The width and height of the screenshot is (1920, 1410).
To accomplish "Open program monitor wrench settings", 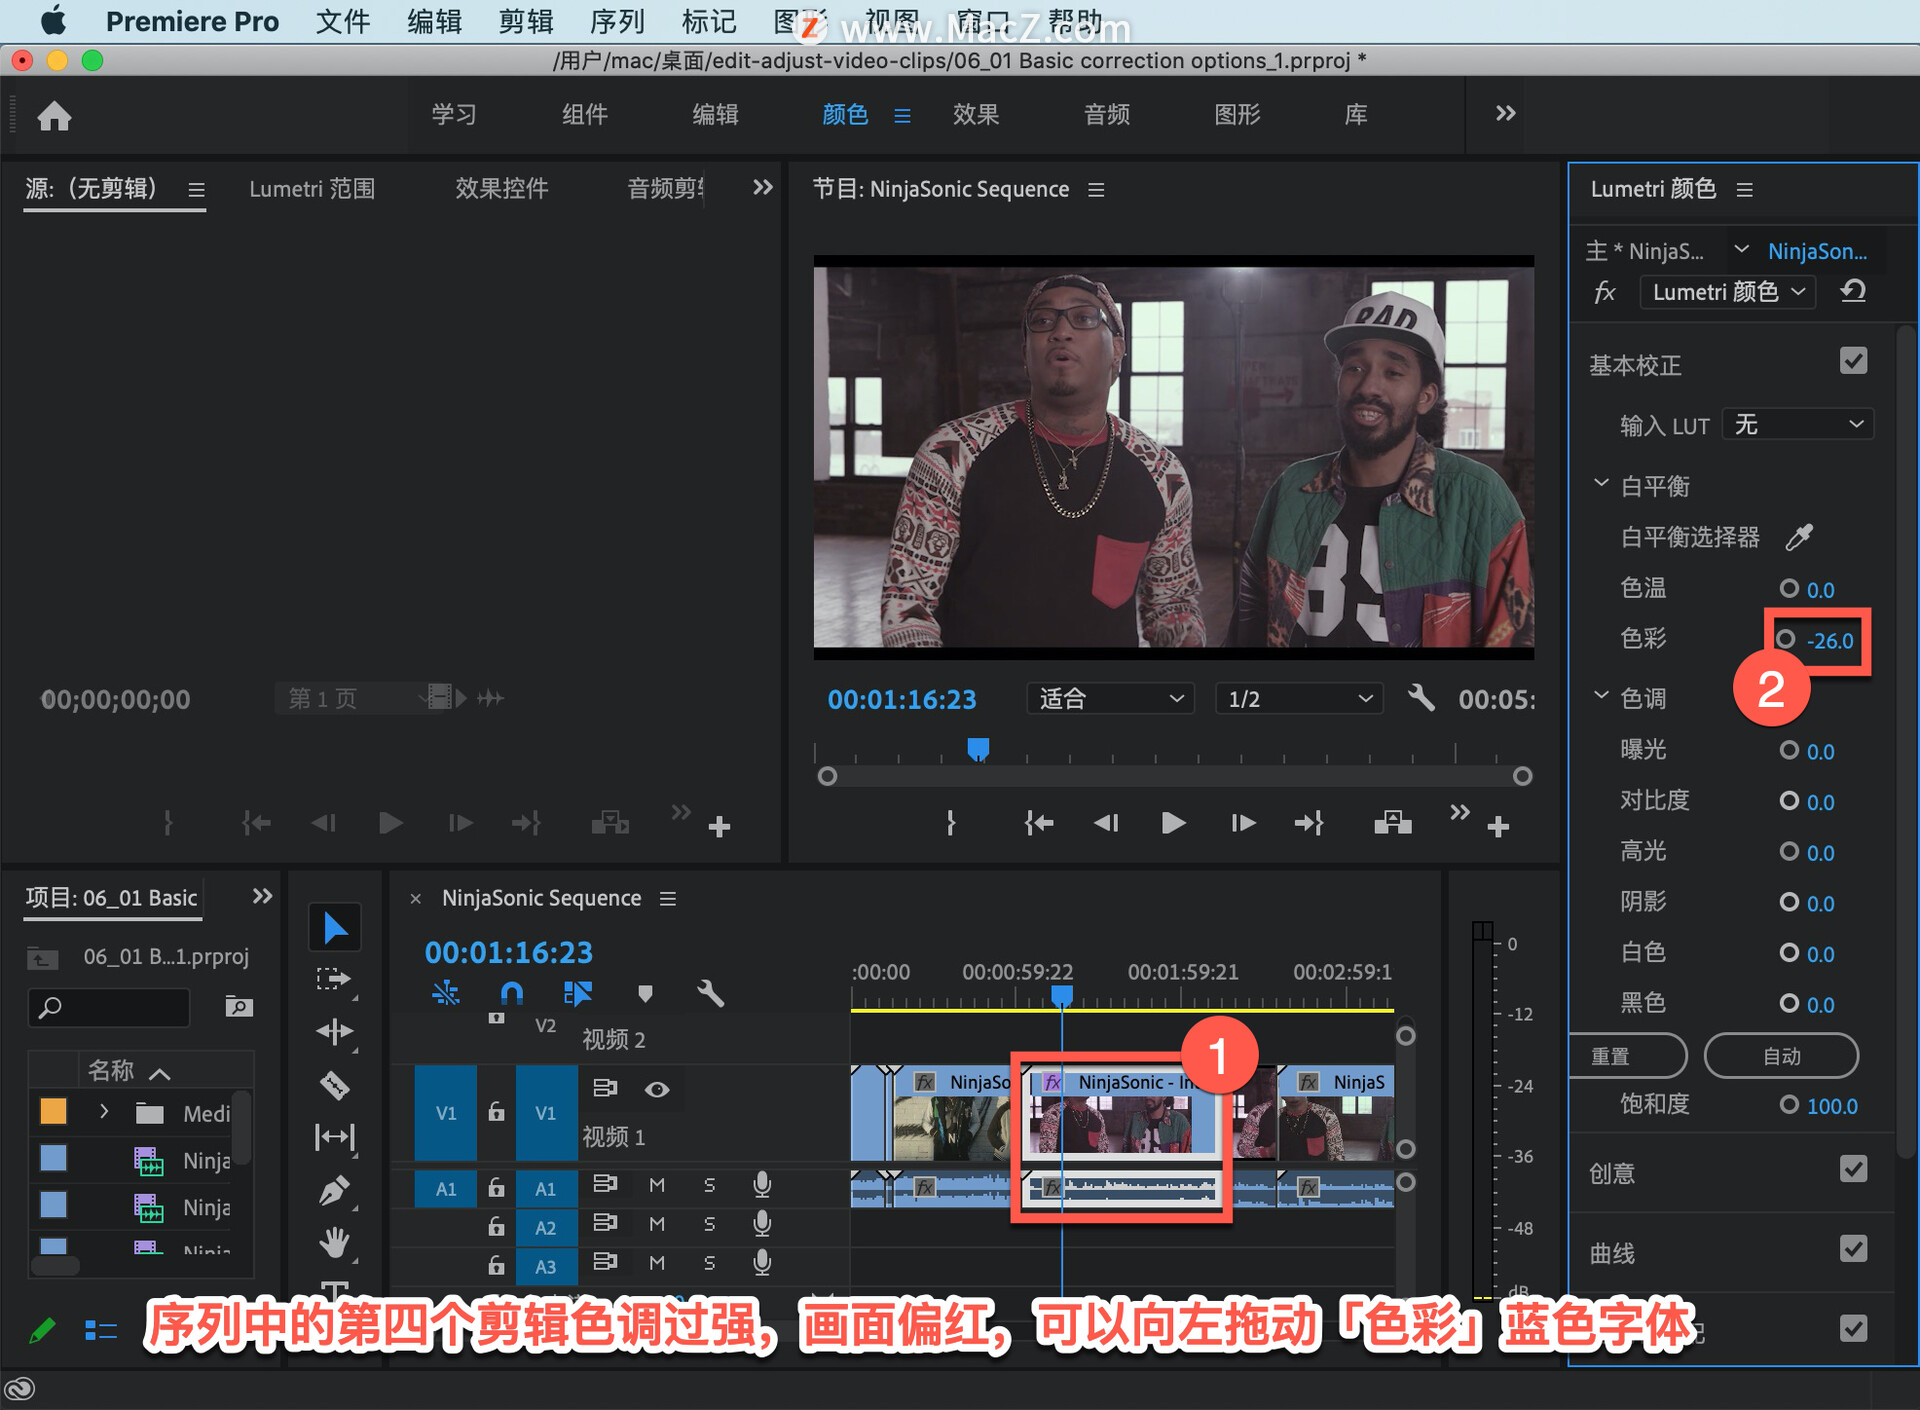I will [1420, 698].
